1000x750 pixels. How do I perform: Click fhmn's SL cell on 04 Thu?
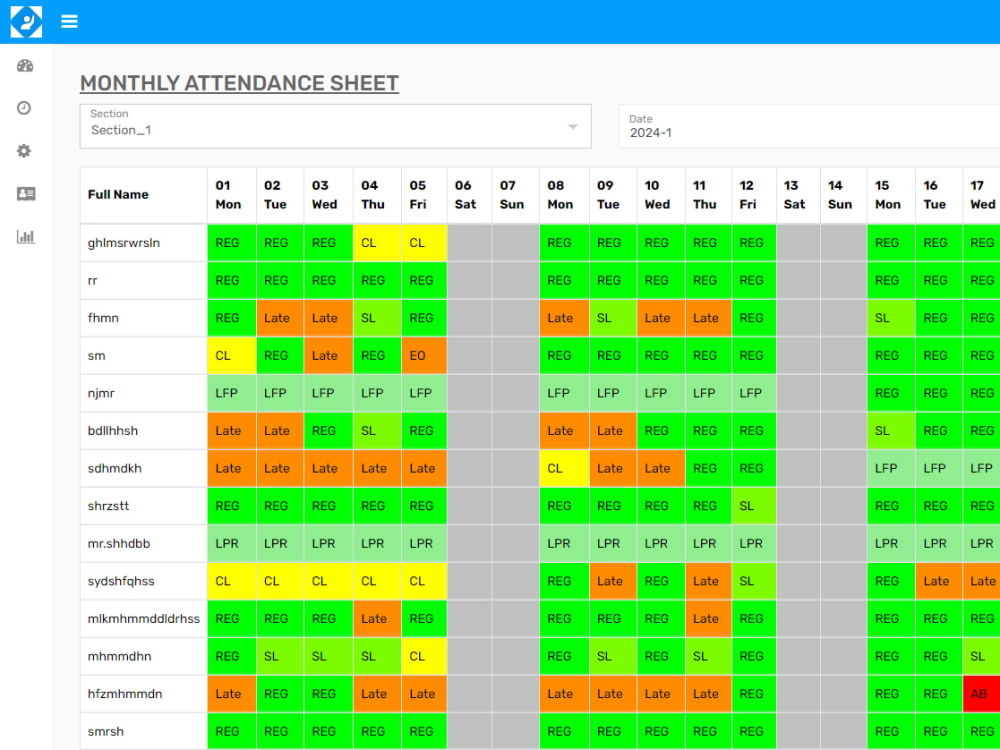click(377, 318)
